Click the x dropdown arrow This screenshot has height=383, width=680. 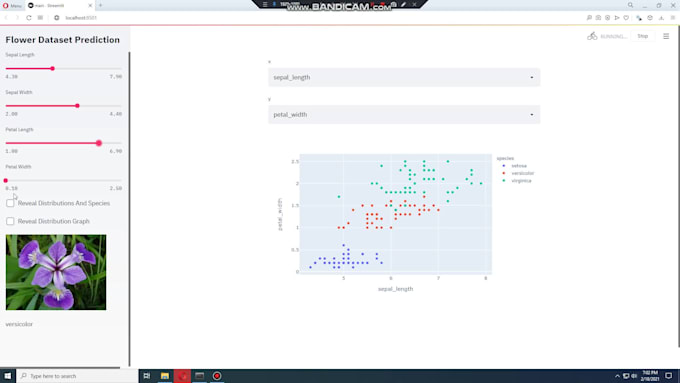[532, 77]
